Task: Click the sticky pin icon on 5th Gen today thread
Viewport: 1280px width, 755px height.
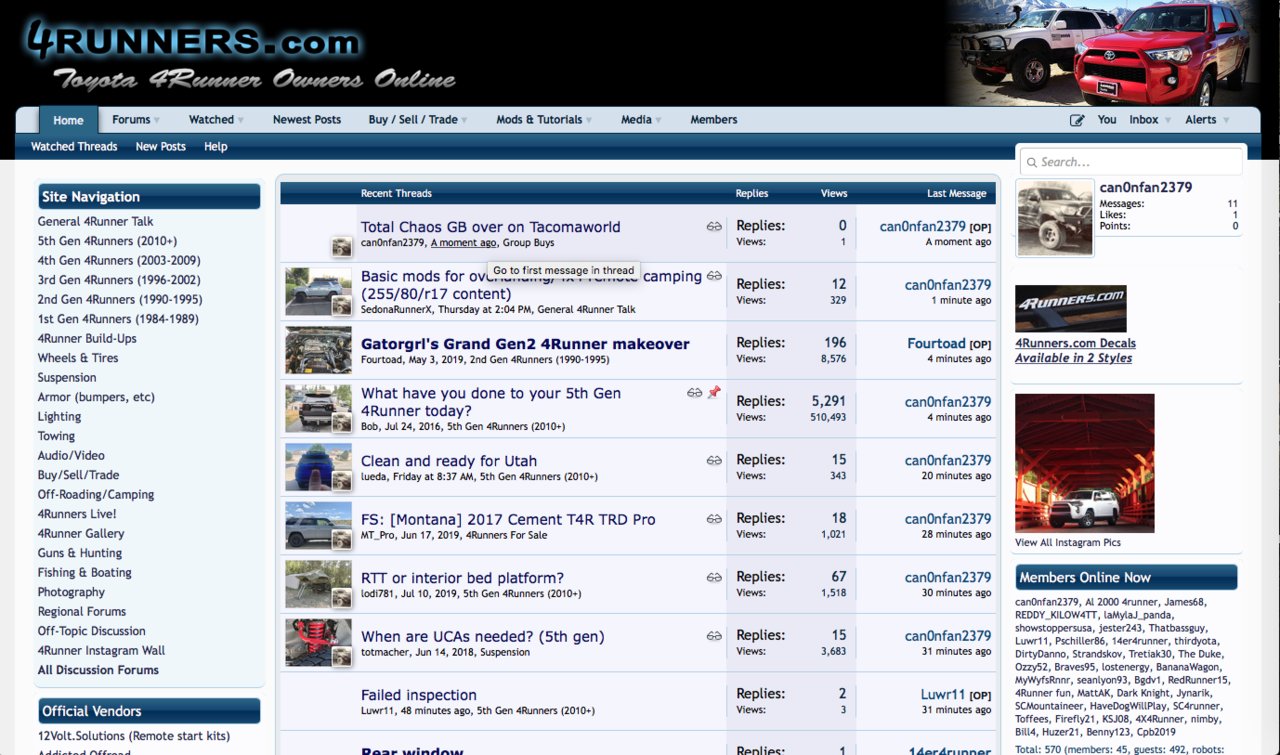Action: [x=714, y=393]
